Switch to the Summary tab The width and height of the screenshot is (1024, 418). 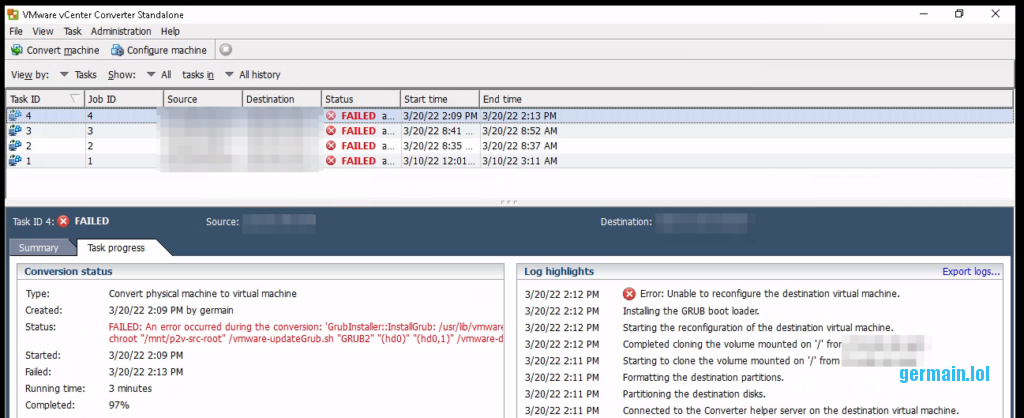(x=39, y=248)
